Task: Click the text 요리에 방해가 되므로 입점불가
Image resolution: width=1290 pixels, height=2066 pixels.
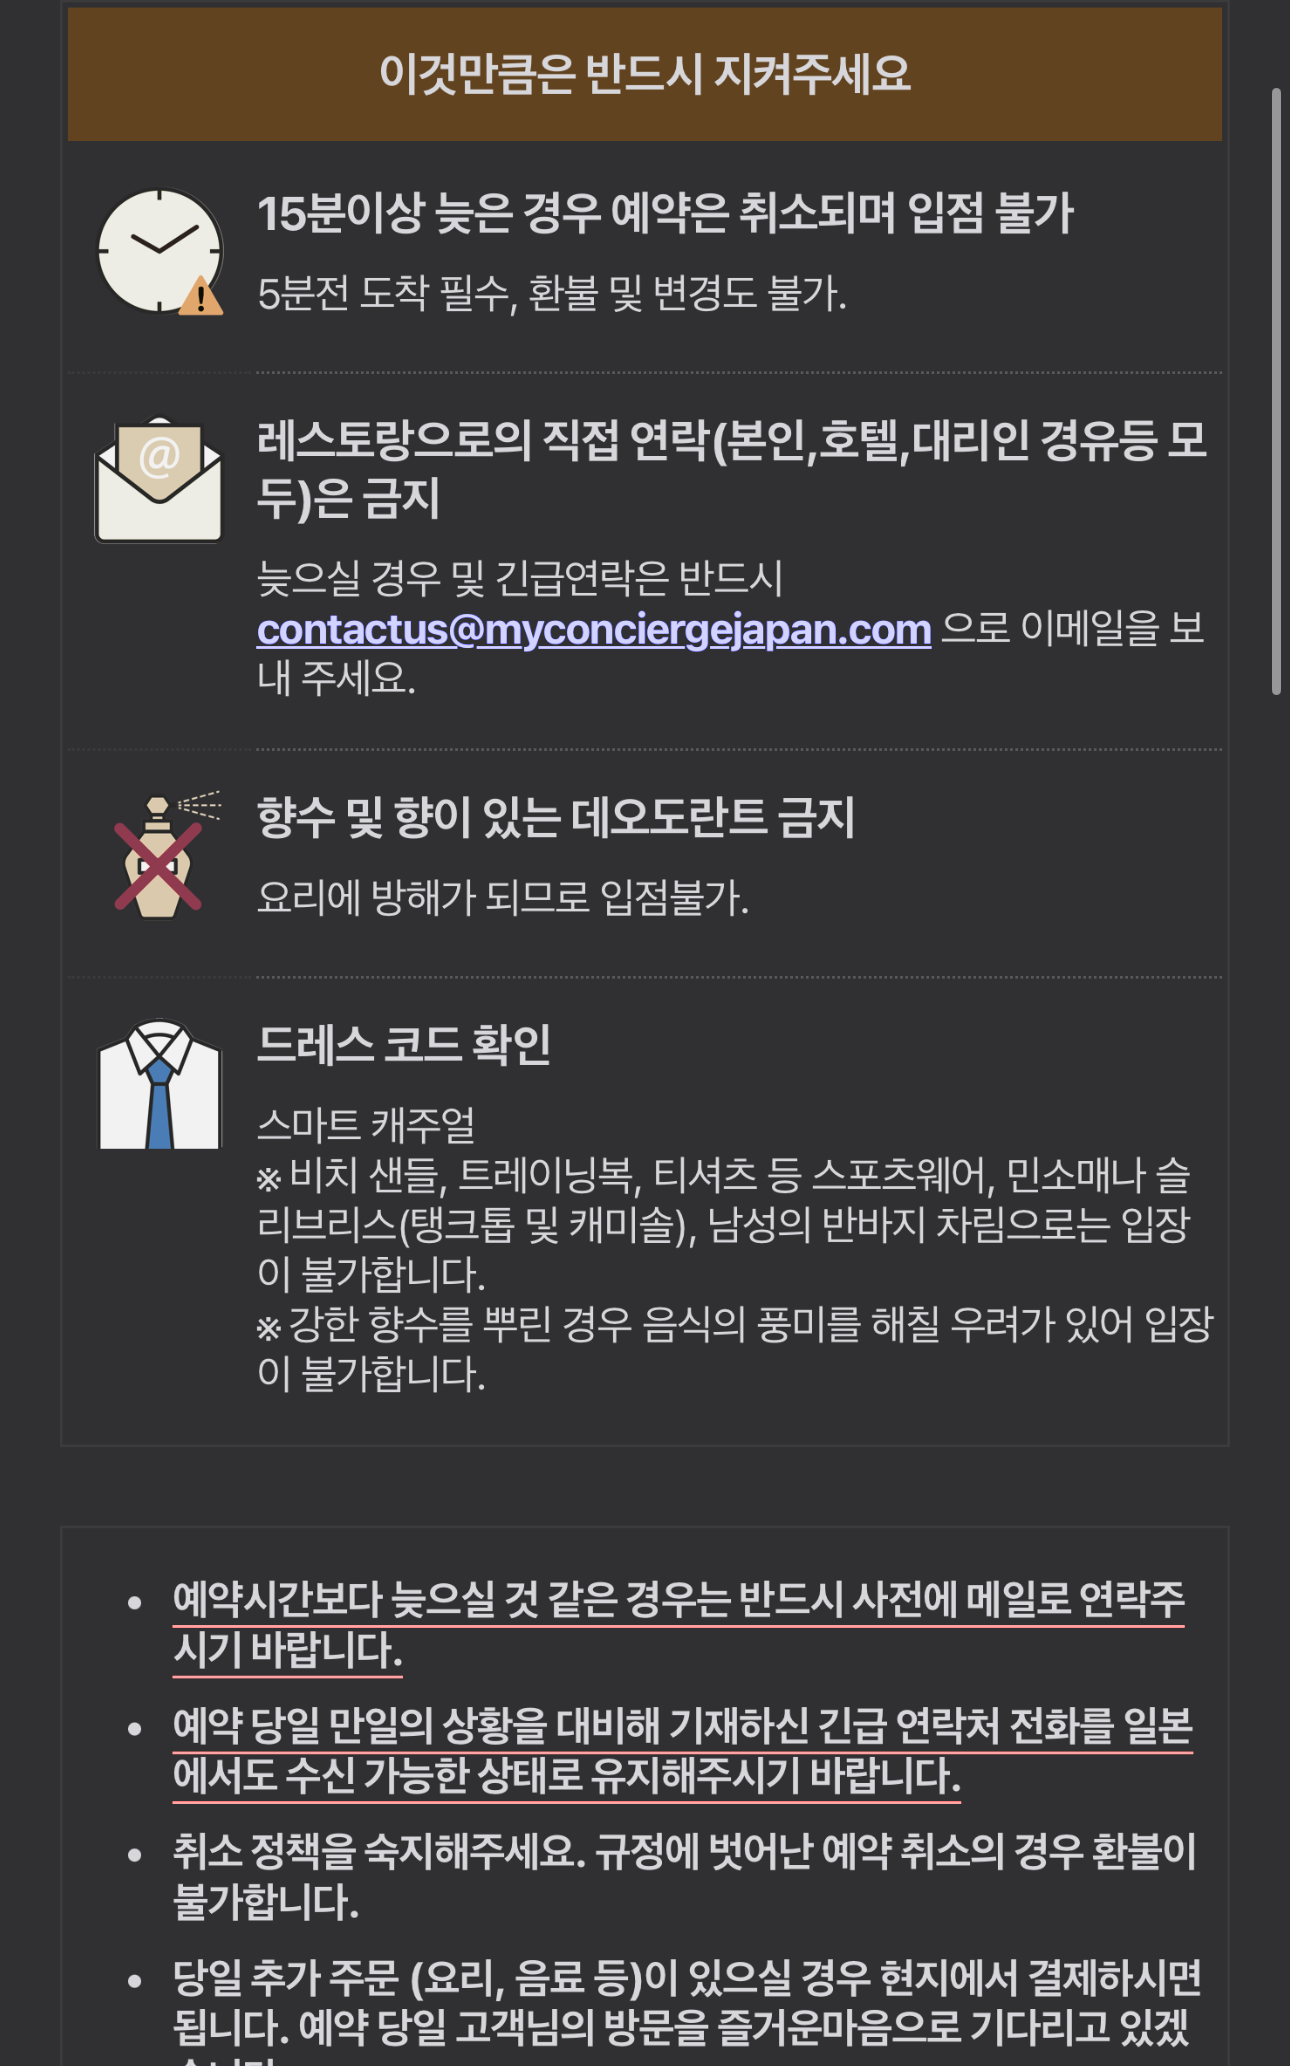Action: (x=503, y=898)
